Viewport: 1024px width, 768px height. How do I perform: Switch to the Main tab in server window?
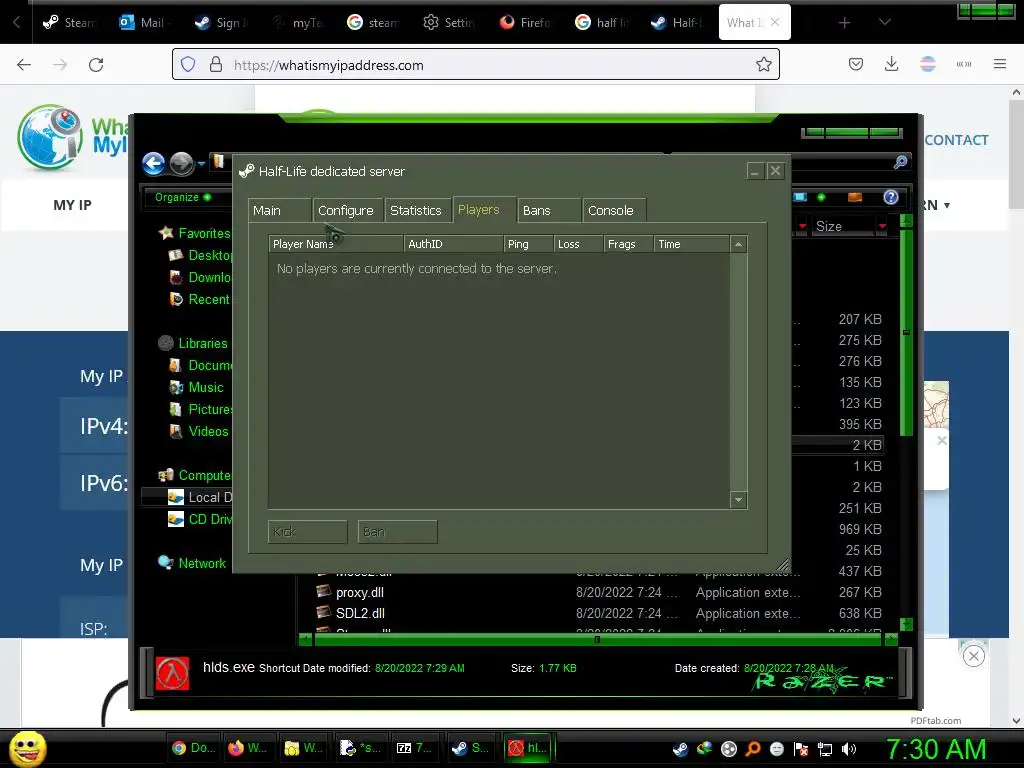point(279,210)
